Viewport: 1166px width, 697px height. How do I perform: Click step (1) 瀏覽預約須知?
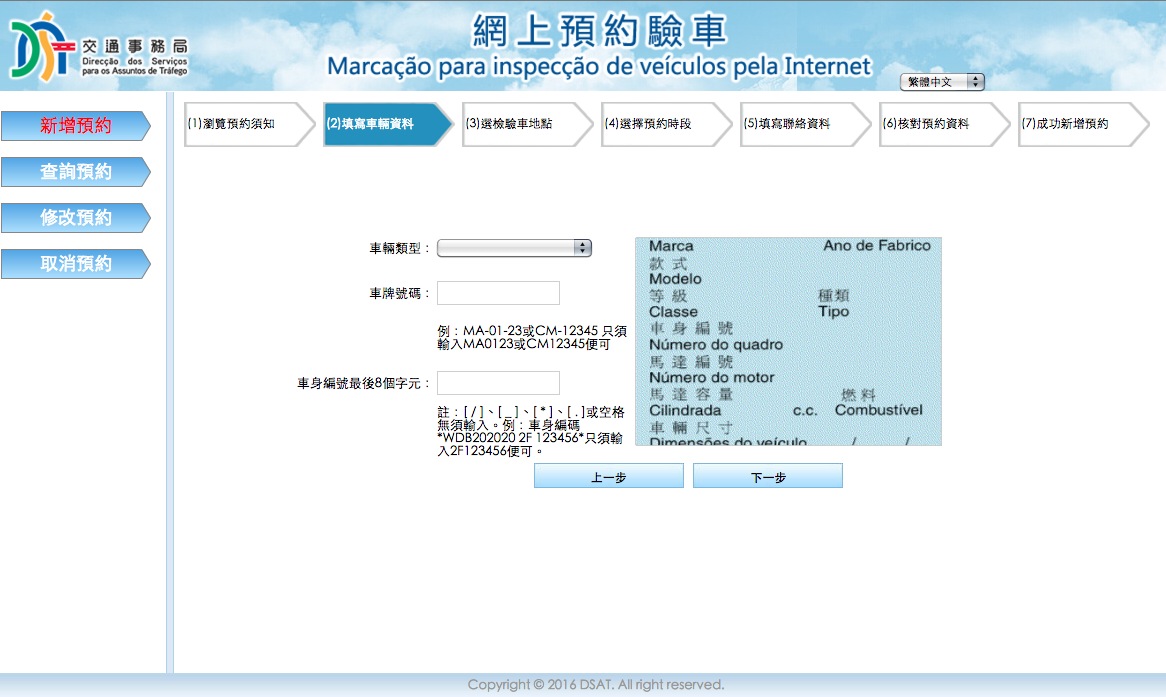point(240,125)
